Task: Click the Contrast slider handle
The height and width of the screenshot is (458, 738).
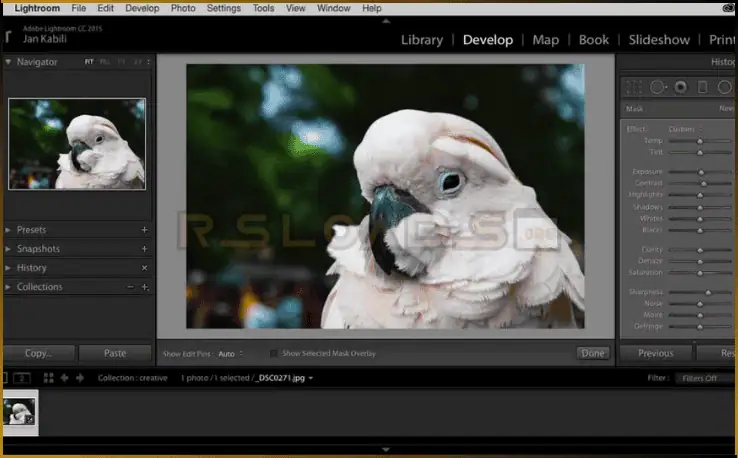Action: [x=704, y=183]
